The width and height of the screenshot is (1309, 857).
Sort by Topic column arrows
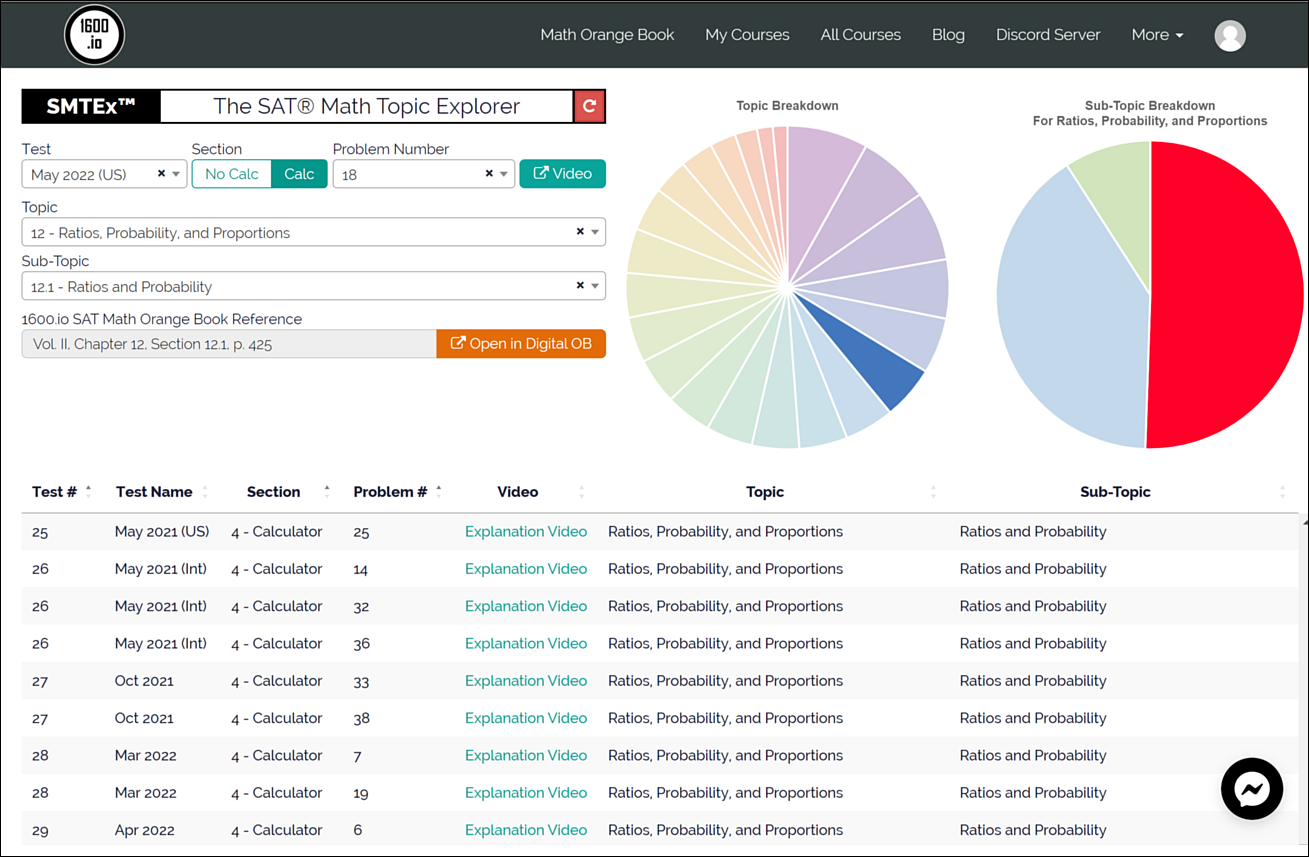(x=933, y=491)
